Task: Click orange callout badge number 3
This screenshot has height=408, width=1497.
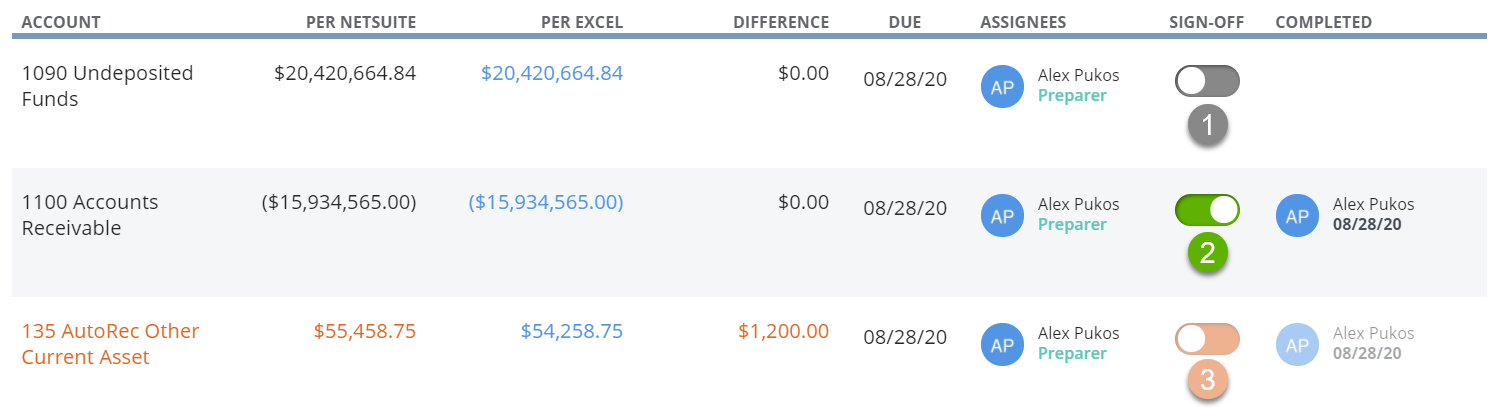Action: (x=1207, y=380)
